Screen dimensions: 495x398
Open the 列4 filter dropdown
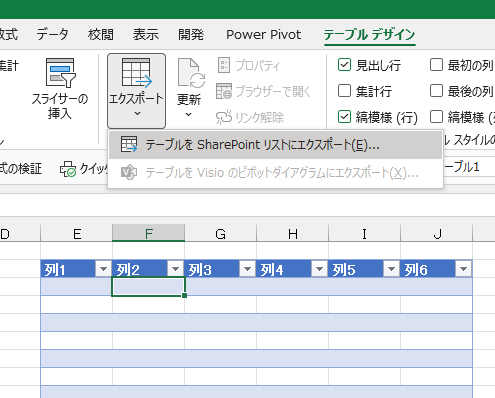click(x=319, y=269)
